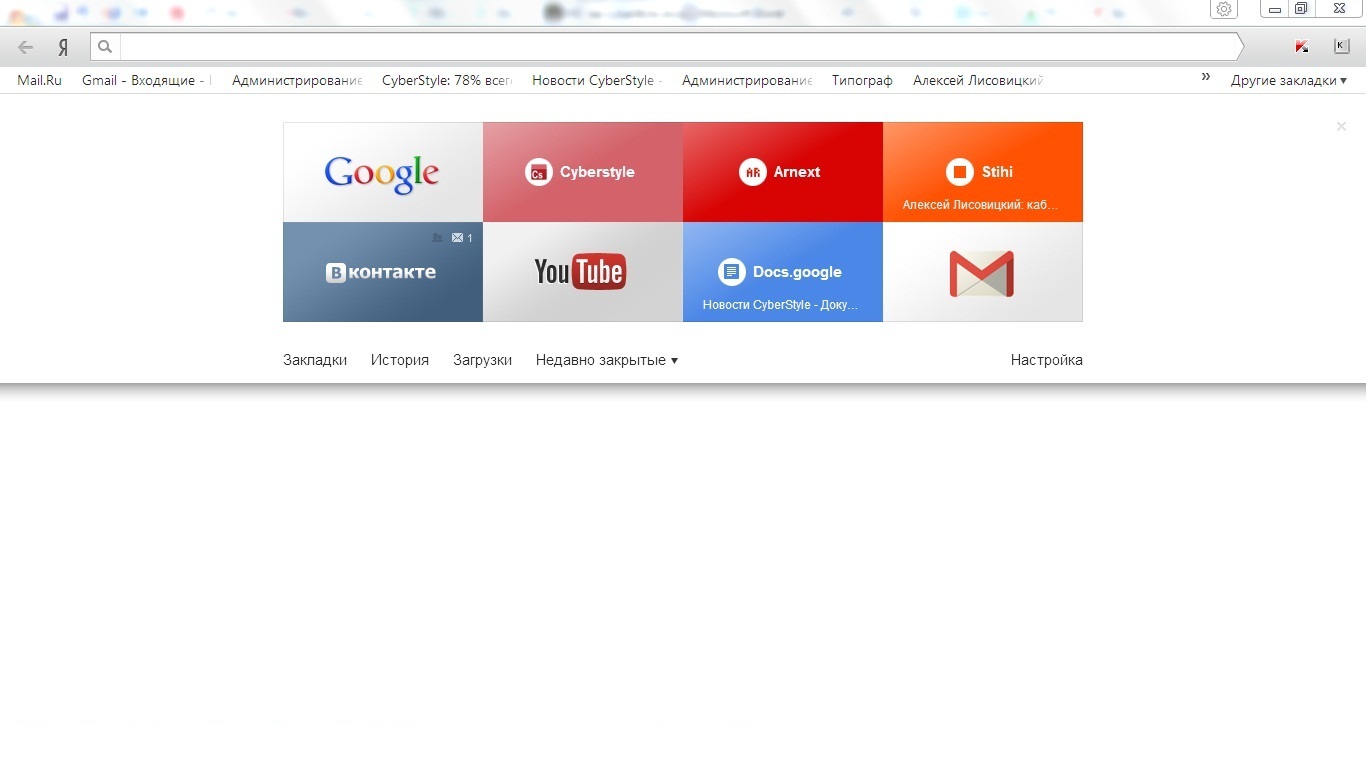Open the Kaspersky virtual keyboard extension icon
Screen dimensions: 1366x768
tap(1342, 46)
